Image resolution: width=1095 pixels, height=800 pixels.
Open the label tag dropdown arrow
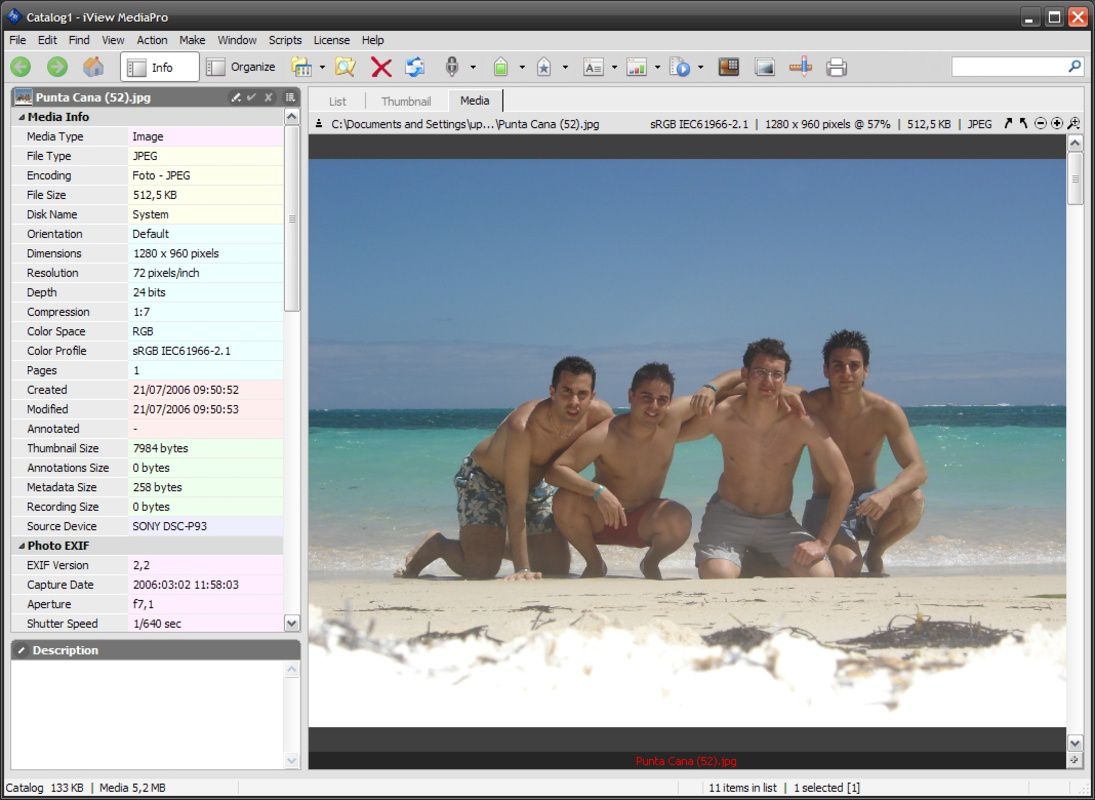pos(522,68)
